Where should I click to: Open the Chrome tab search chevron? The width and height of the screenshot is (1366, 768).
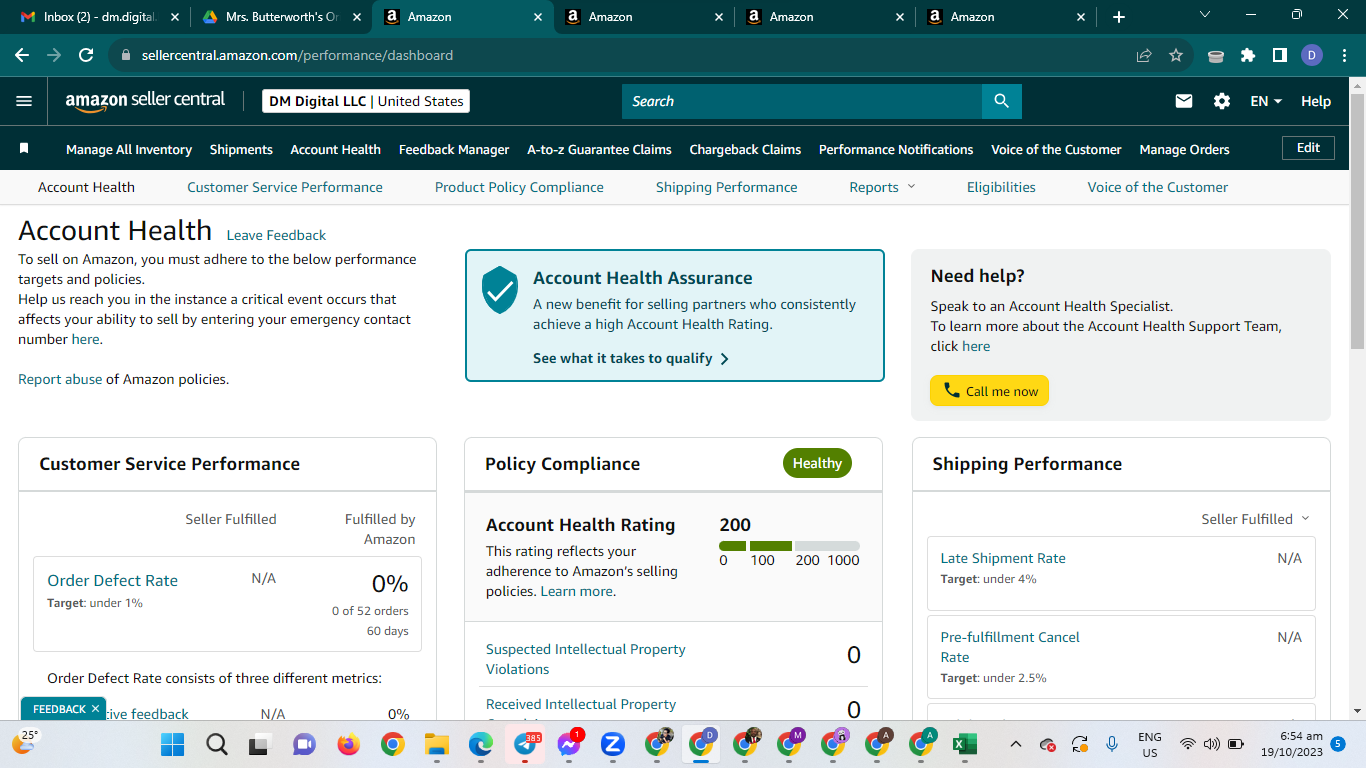point(1204,15)
